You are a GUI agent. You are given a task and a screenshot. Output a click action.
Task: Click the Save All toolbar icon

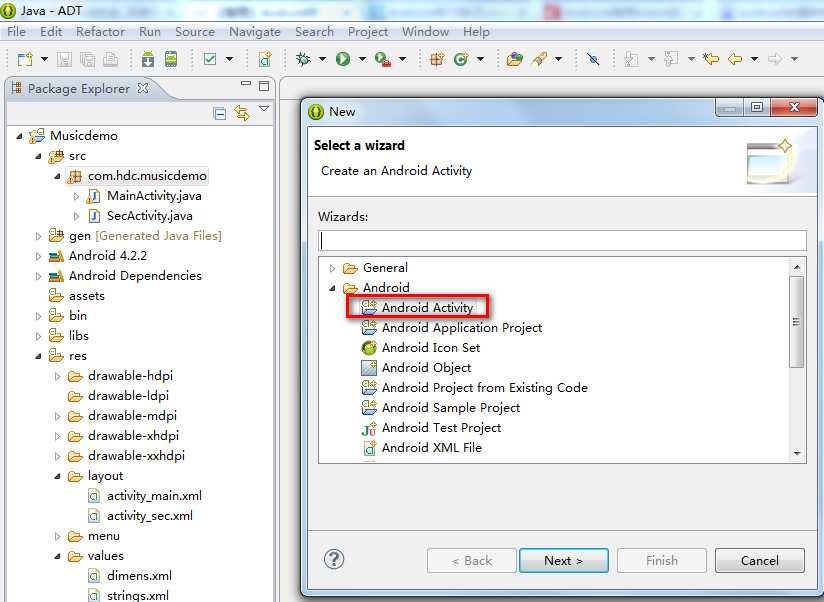tap(87, 59)
